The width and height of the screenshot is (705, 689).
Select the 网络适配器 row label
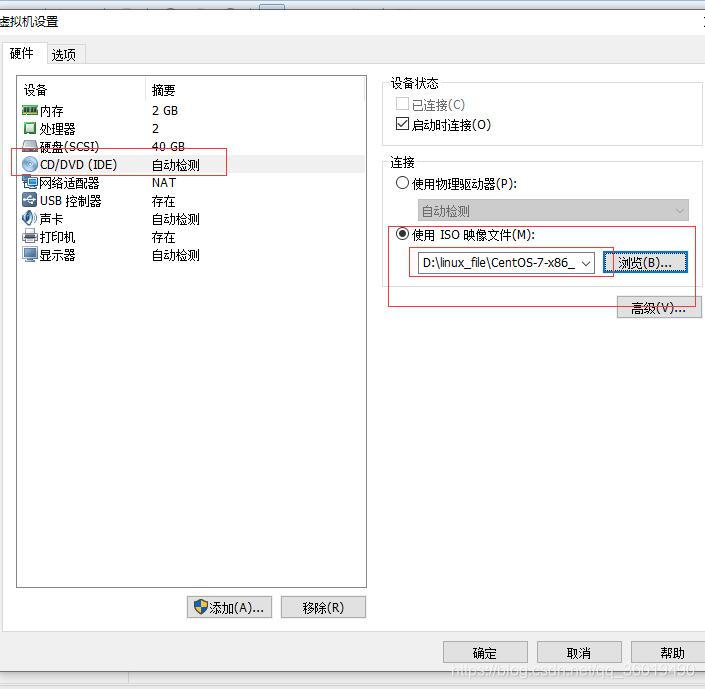69,183
